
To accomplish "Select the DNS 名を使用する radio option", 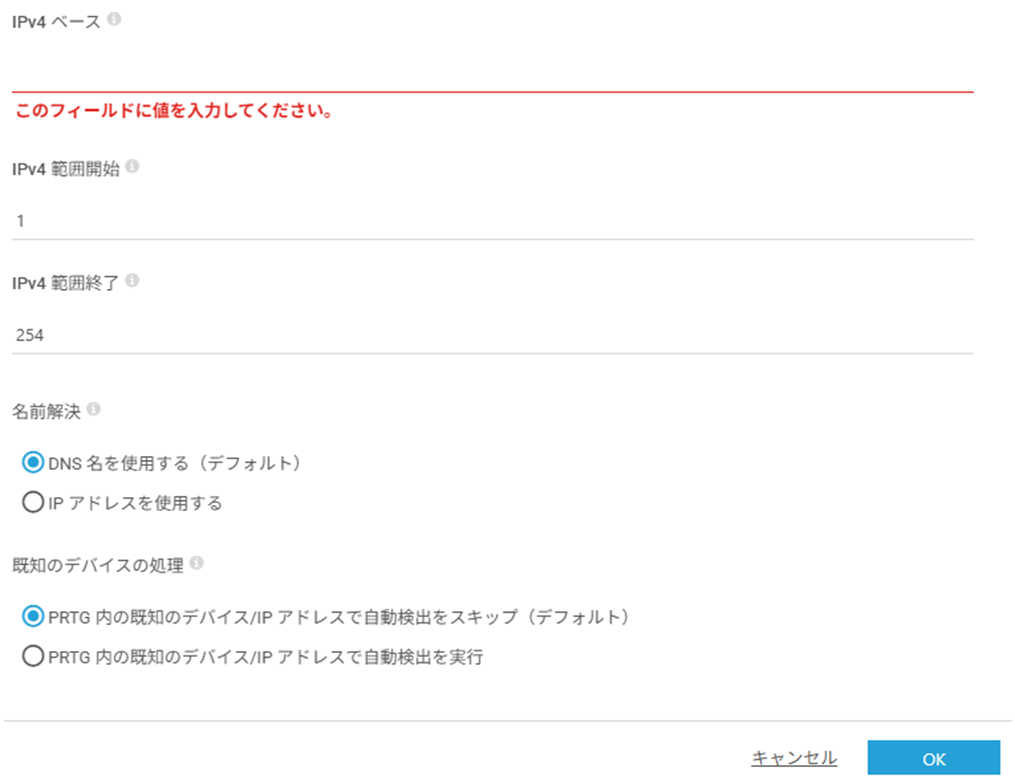I will [33, 463].
